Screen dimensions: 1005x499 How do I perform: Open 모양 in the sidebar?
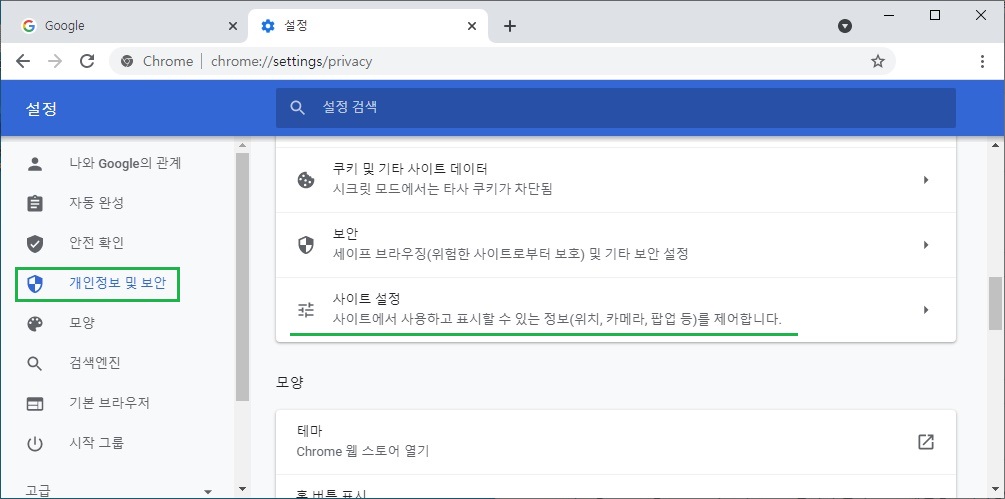[x=81, y=323]
